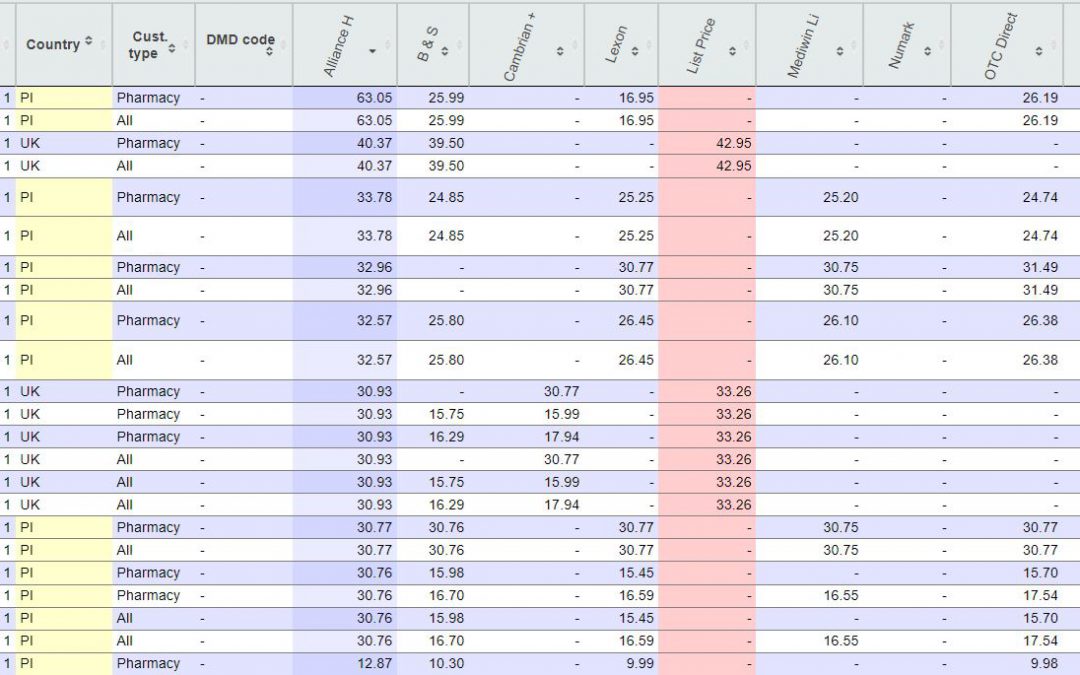Click the Cambrian + column sort arrows
Image resolution: width=1080 pixels, height=675 pixels.
point(560,51)
